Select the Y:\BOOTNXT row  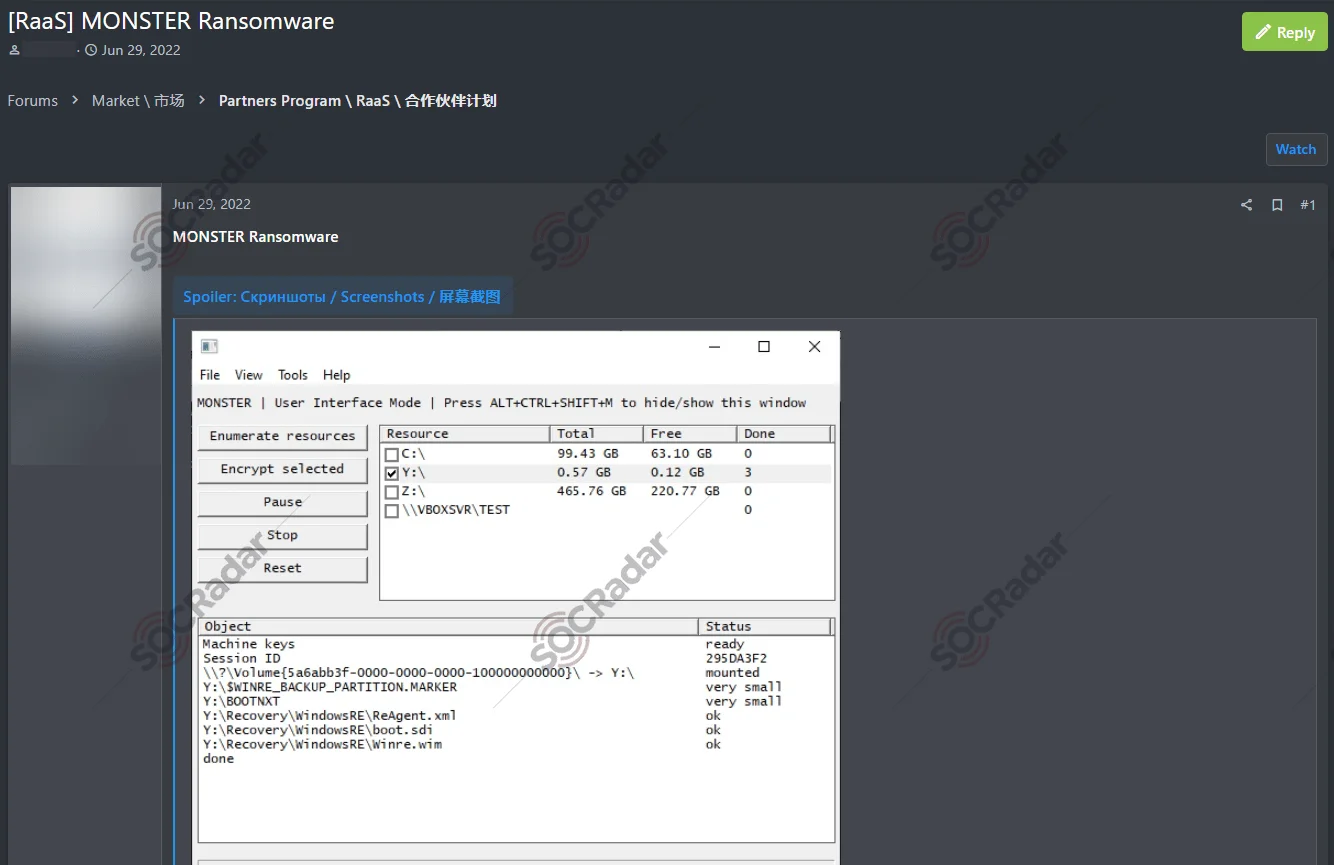[x=516, y=701]
